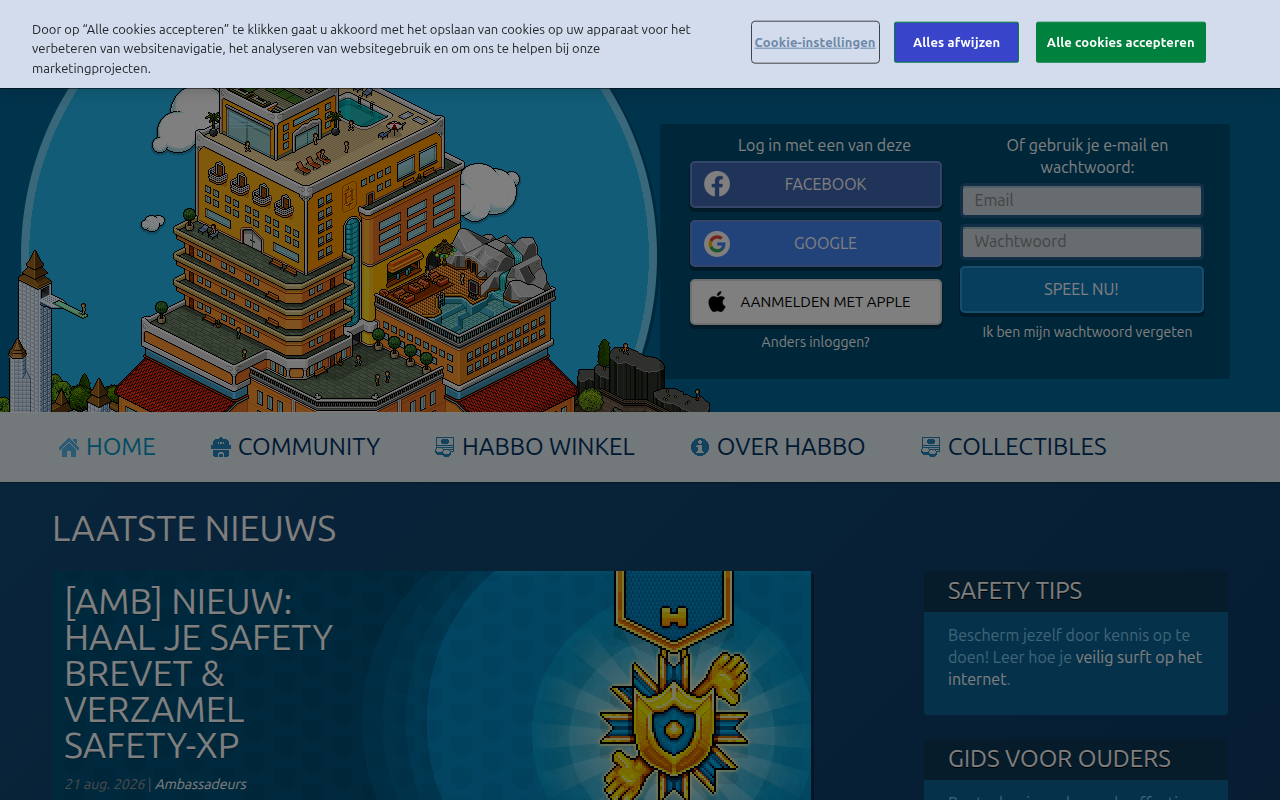Image resolution: width=1280 pixels, height=800 pixels.
Task: Click the Google logo icon
Action: (716, 244)
